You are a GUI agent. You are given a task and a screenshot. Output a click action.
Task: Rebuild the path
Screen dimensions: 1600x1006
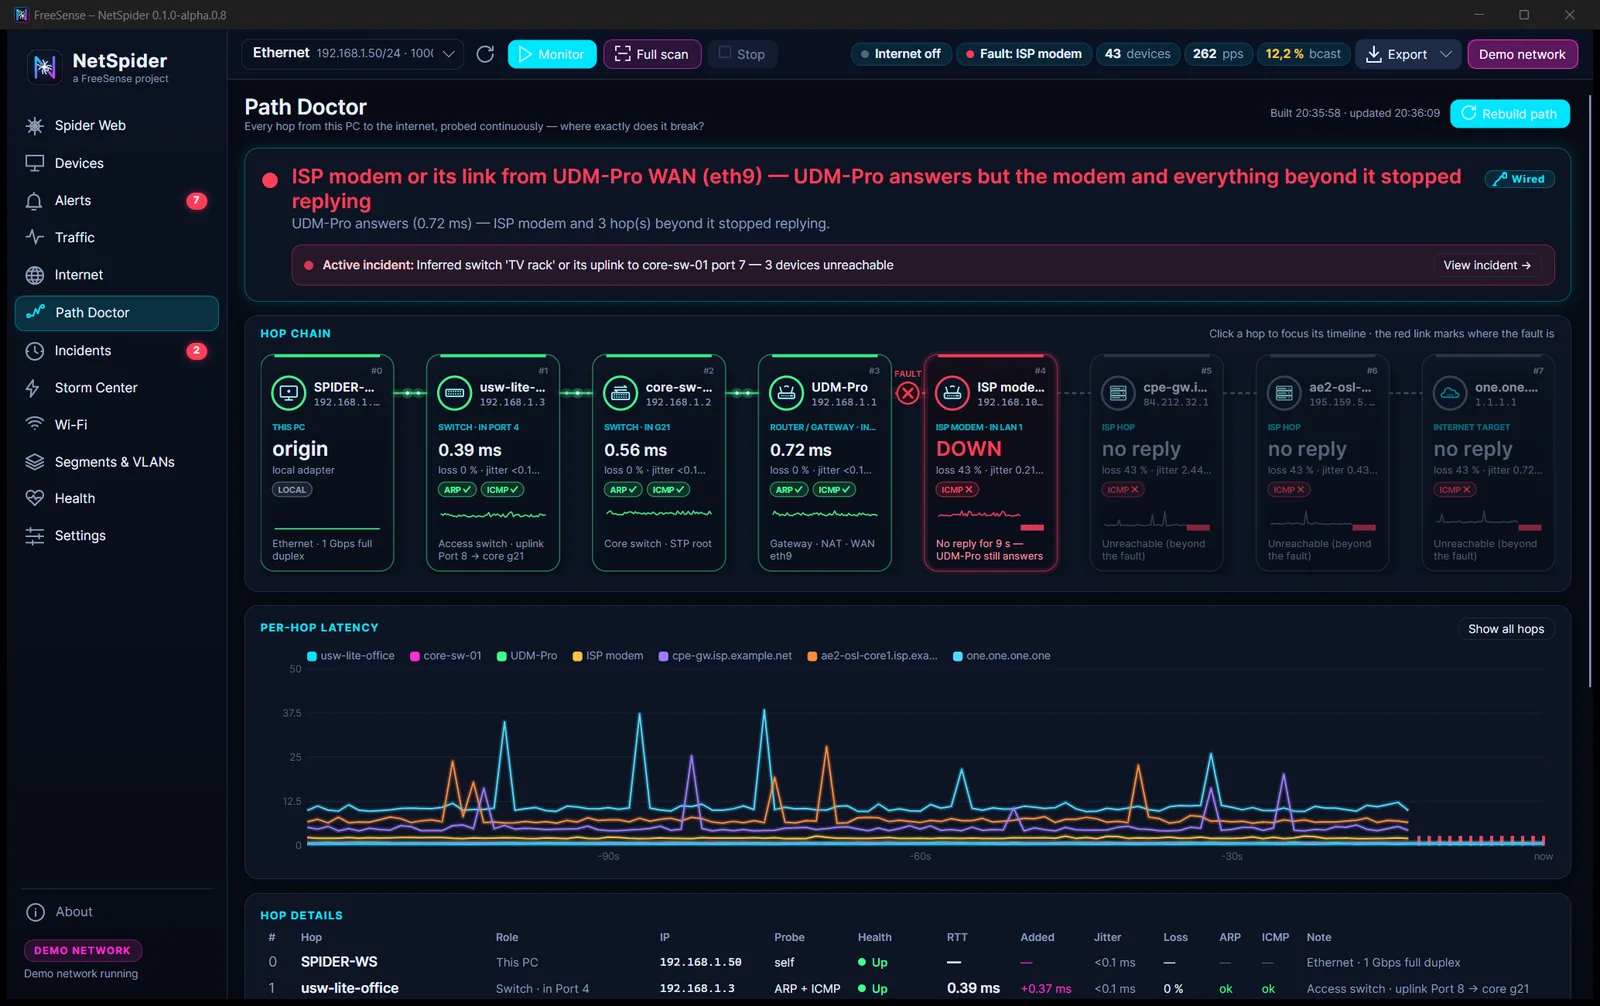point(1510,114)
